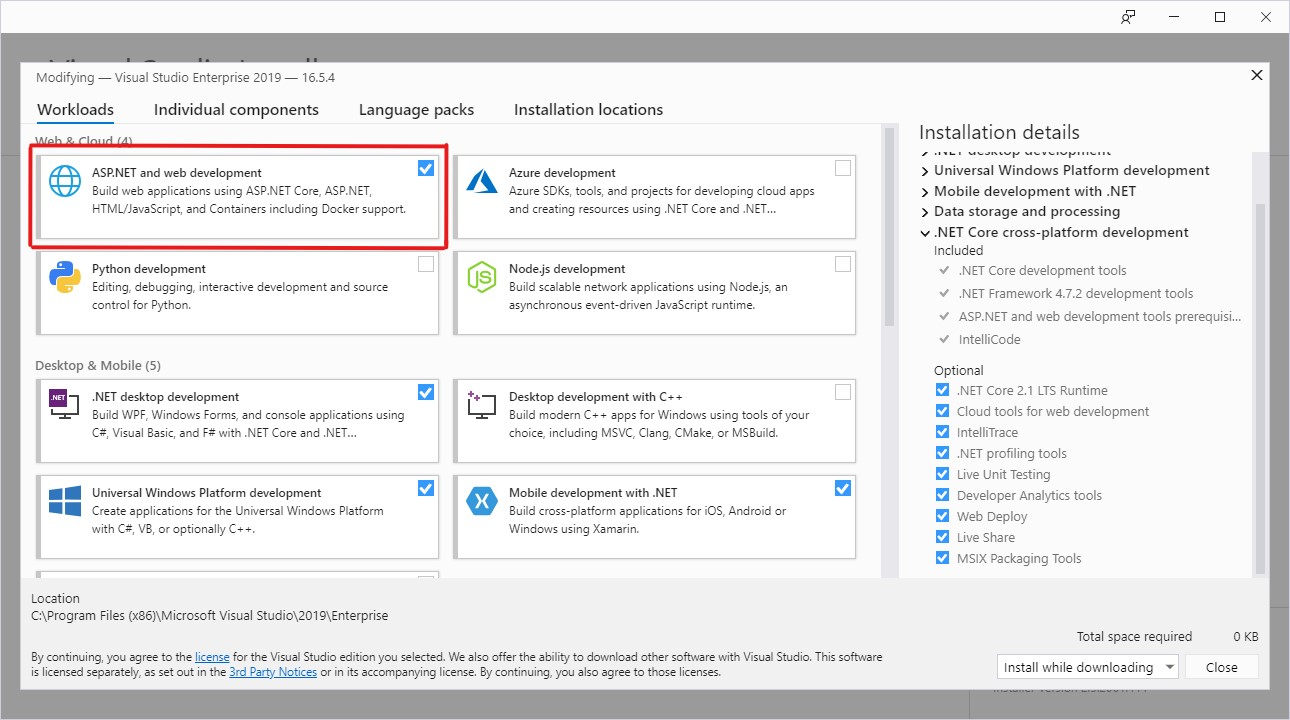Image resolution: width=1290 pixels, height=720 pixels.
Task: Uncheck Mobile development with .NET workload
Action: pos(843,488)
